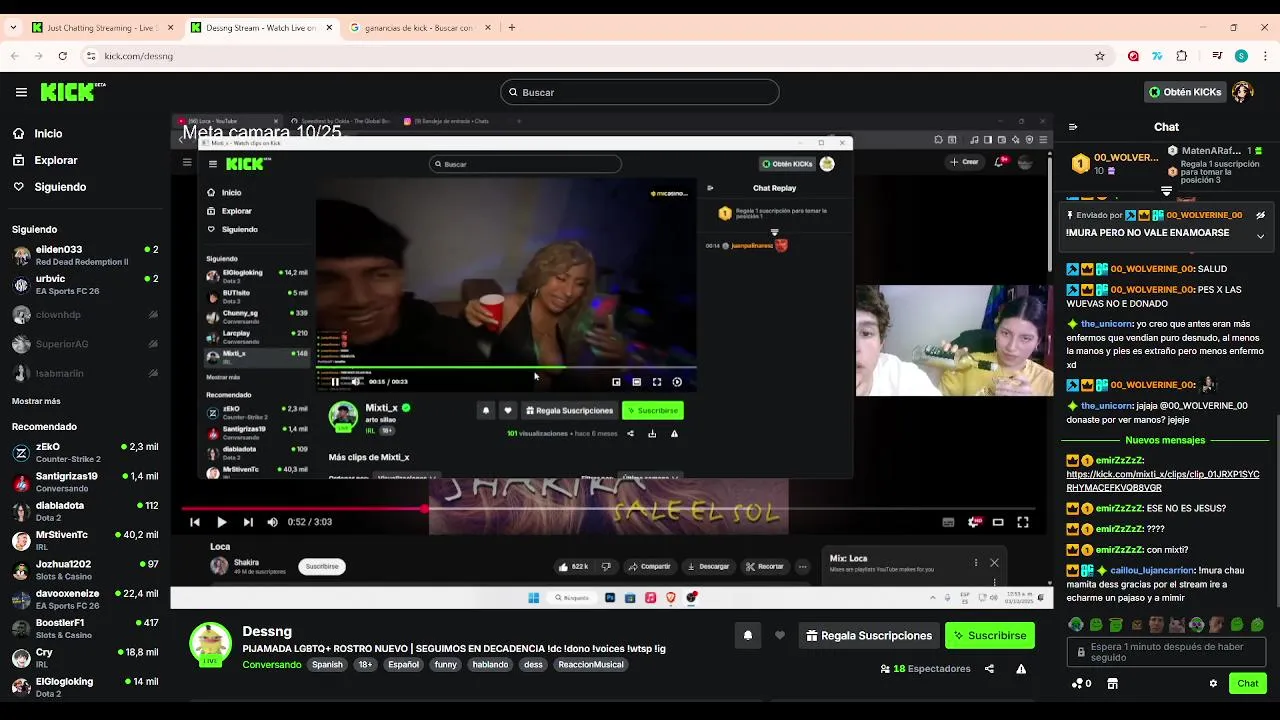Open the chat user 00_WOLVERINE_00 saying SALUD
Viewport: 1280px width, 720px height.
[1152, 269]
